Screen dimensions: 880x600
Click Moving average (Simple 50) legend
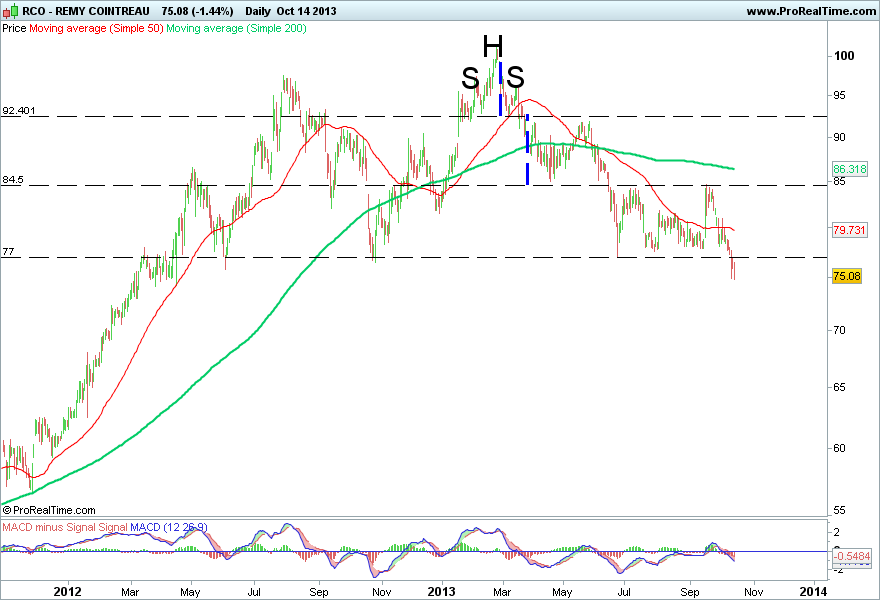(x=96, y=28)
